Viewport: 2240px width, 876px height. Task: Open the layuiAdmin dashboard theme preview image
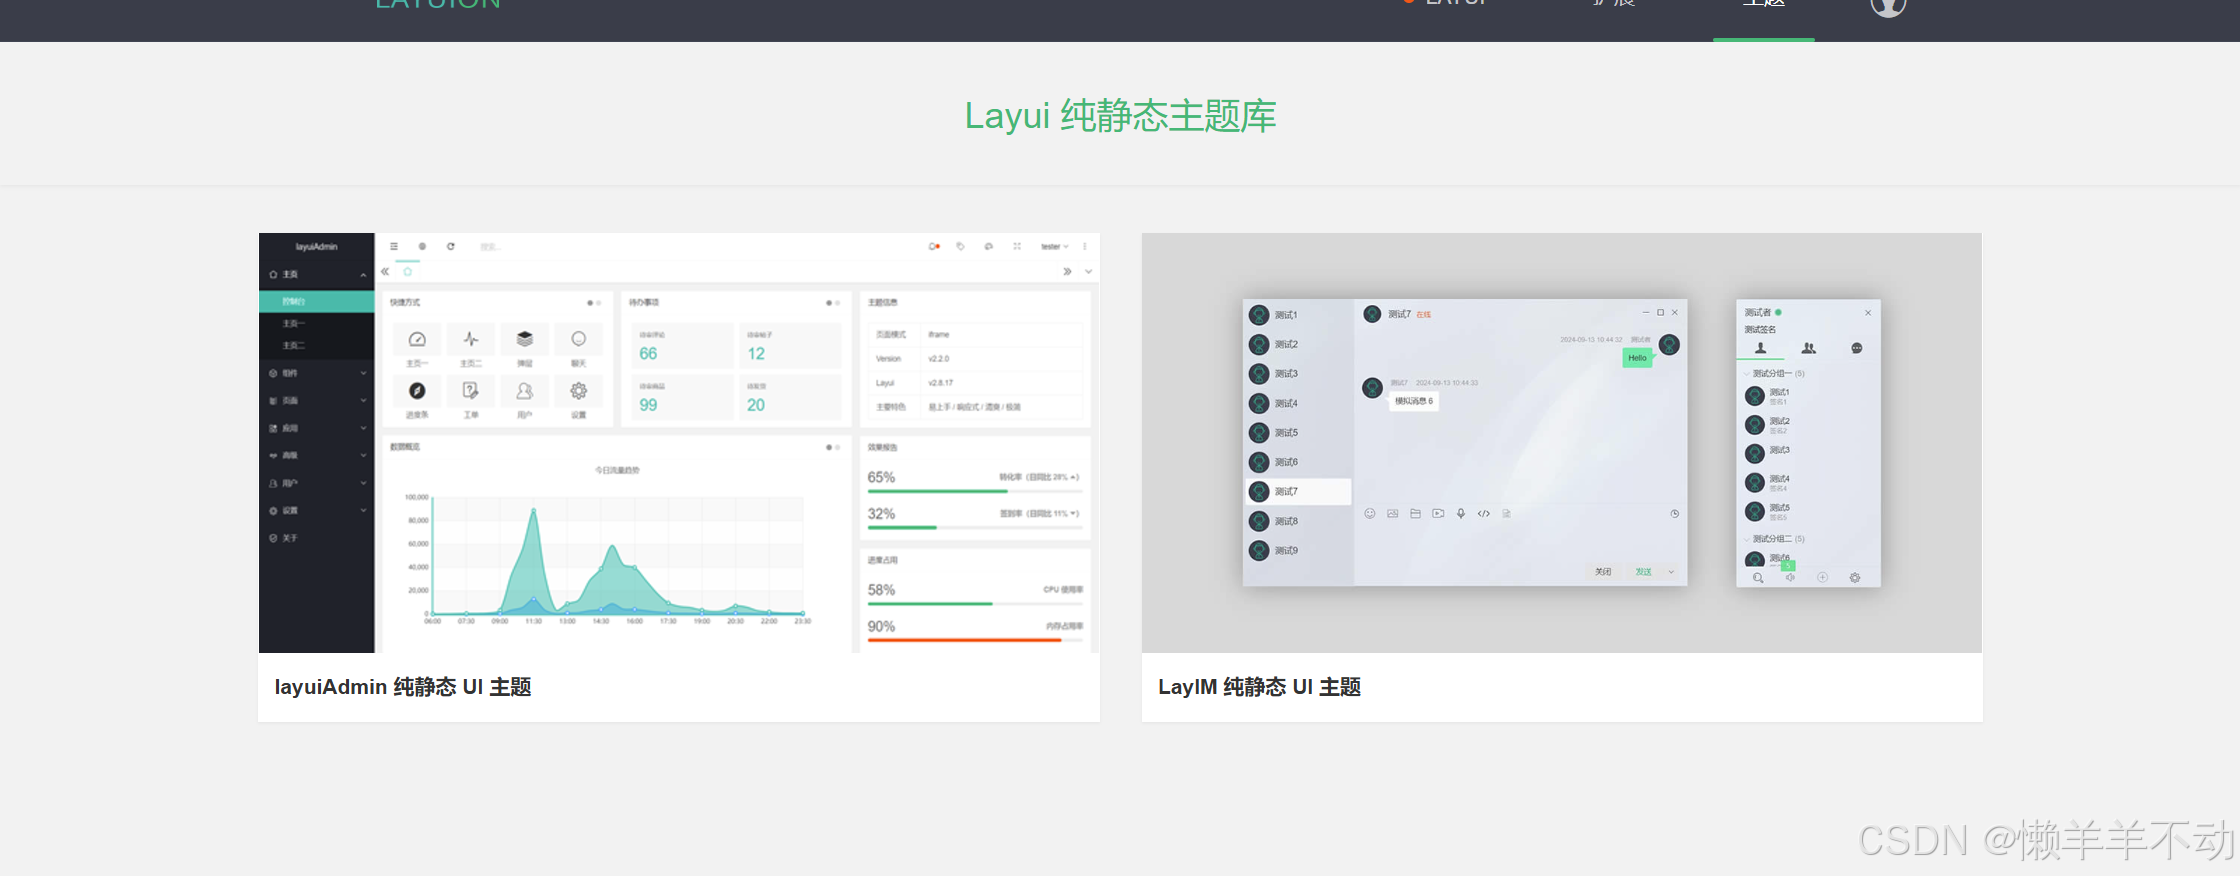coord(679,443)
